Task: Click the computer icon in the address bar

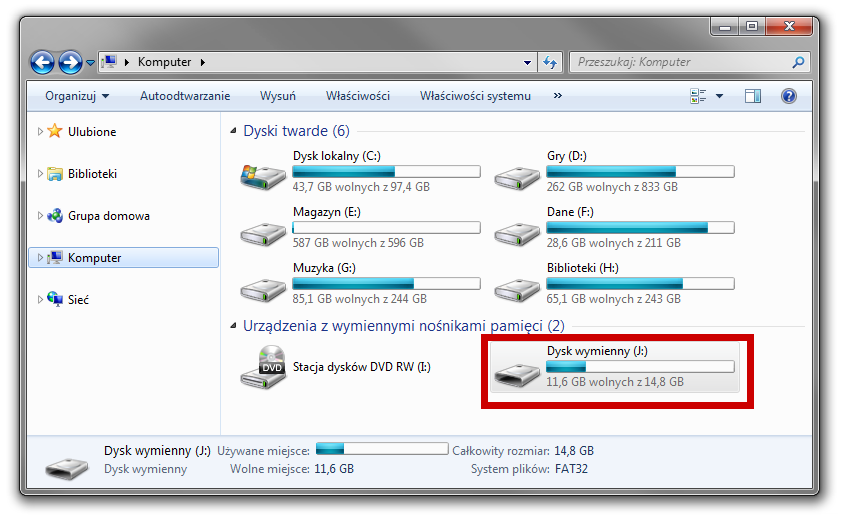Action: click(109, 62)
